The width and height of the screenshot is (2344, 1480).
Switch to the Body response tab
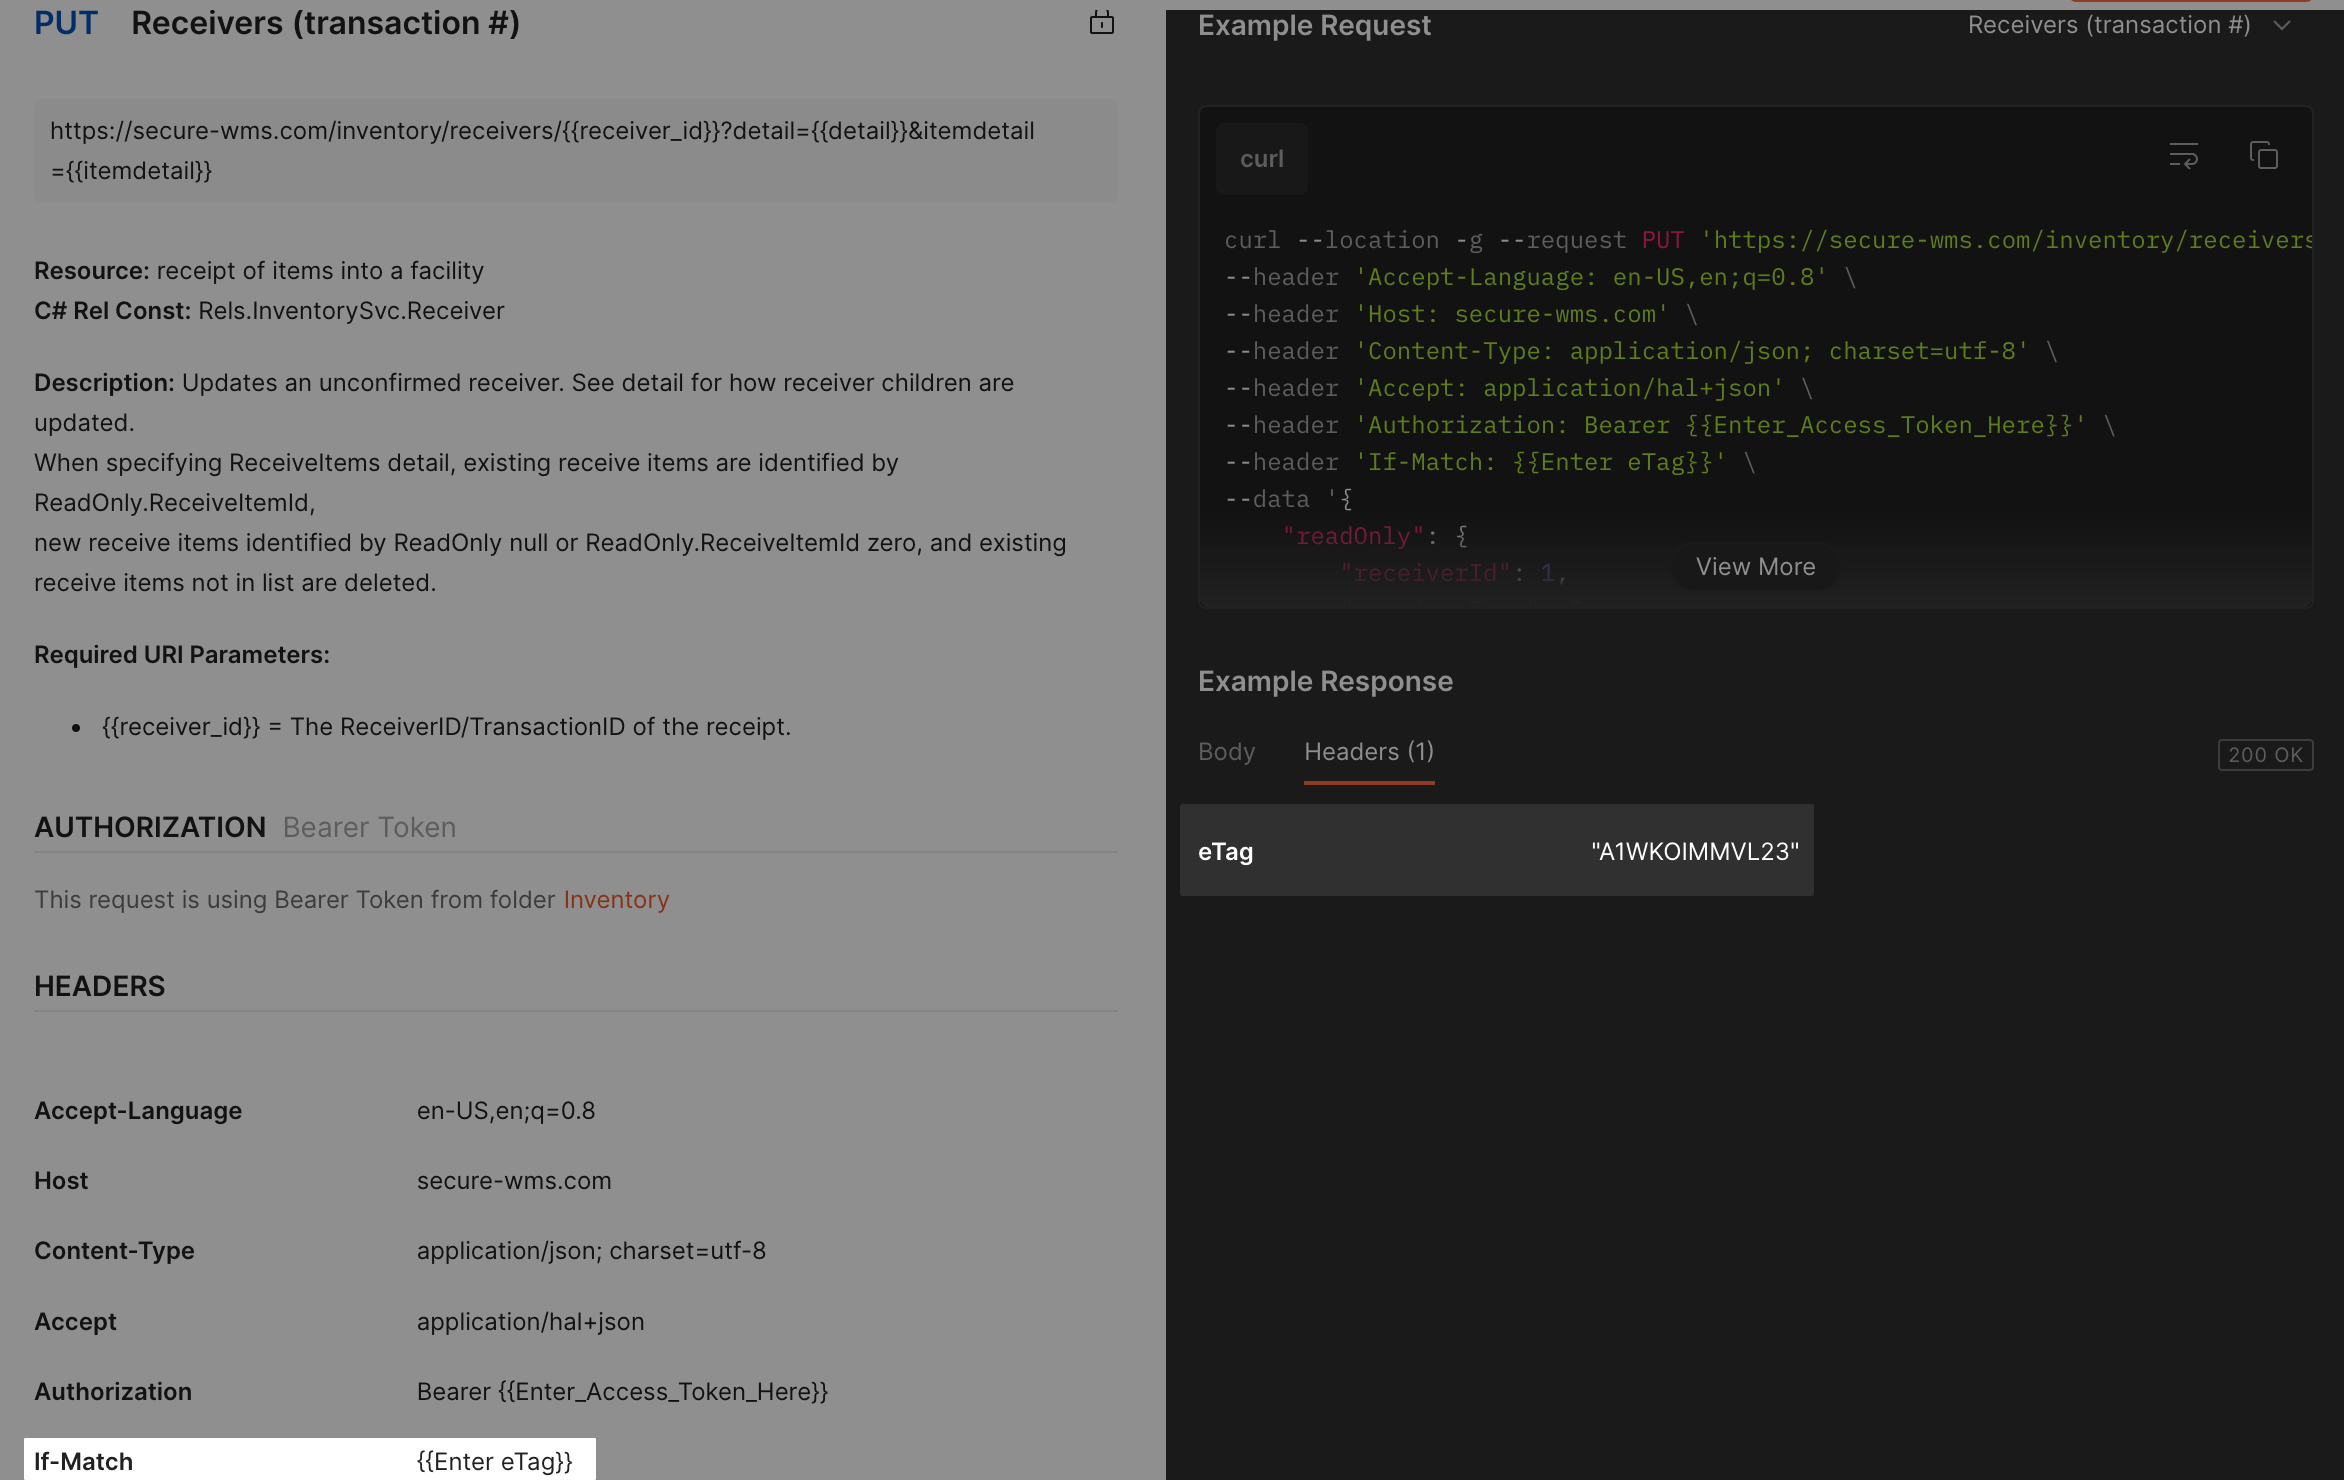coord(1226,752)
